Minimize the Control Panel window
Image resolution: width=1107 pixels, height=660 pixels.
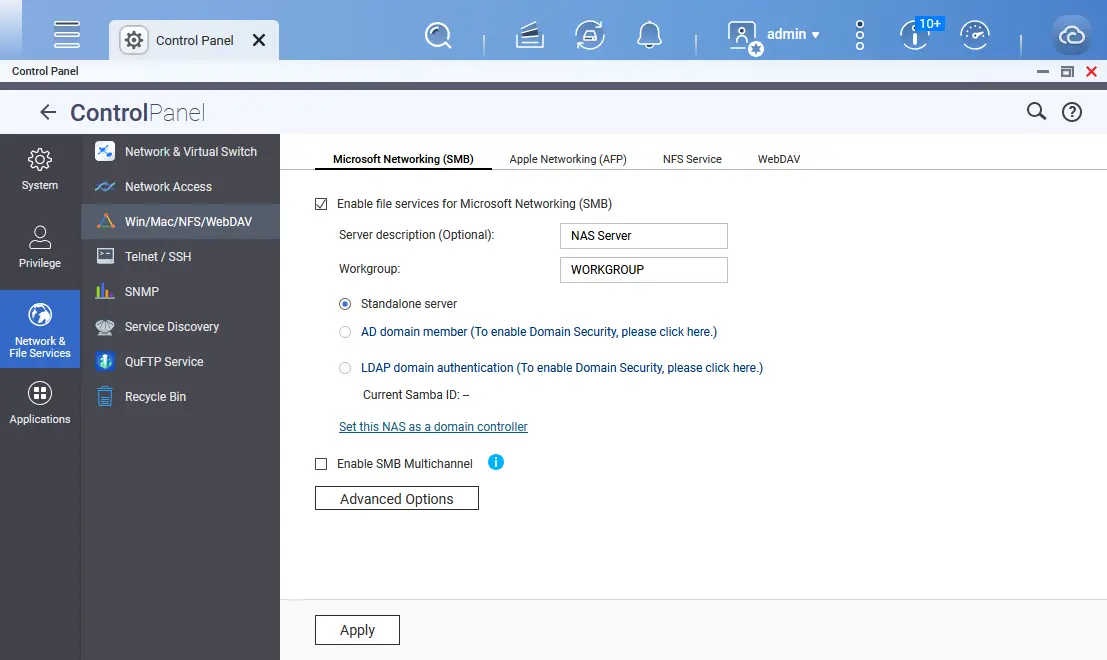[x=1043, y=71]
